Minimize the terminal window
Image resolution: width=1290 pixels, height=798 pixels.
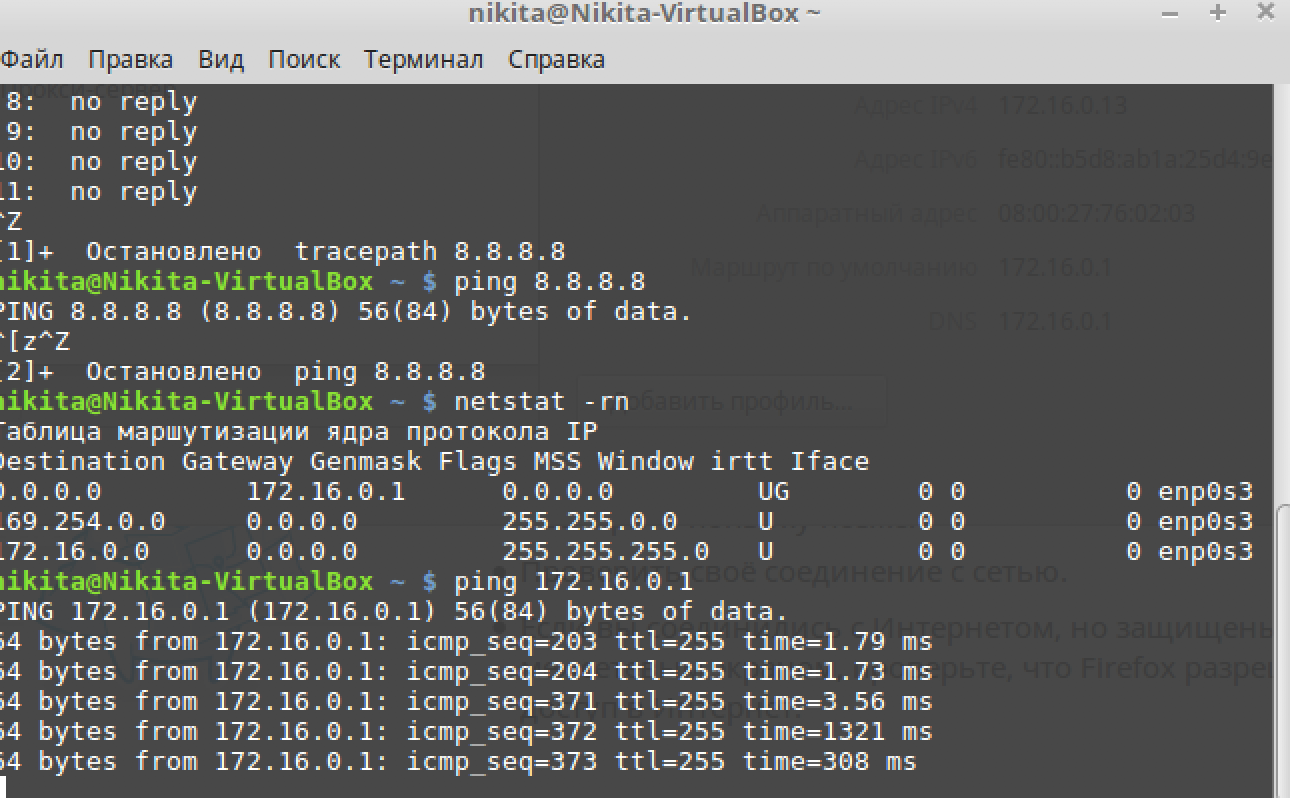(x=1171, y=13)
